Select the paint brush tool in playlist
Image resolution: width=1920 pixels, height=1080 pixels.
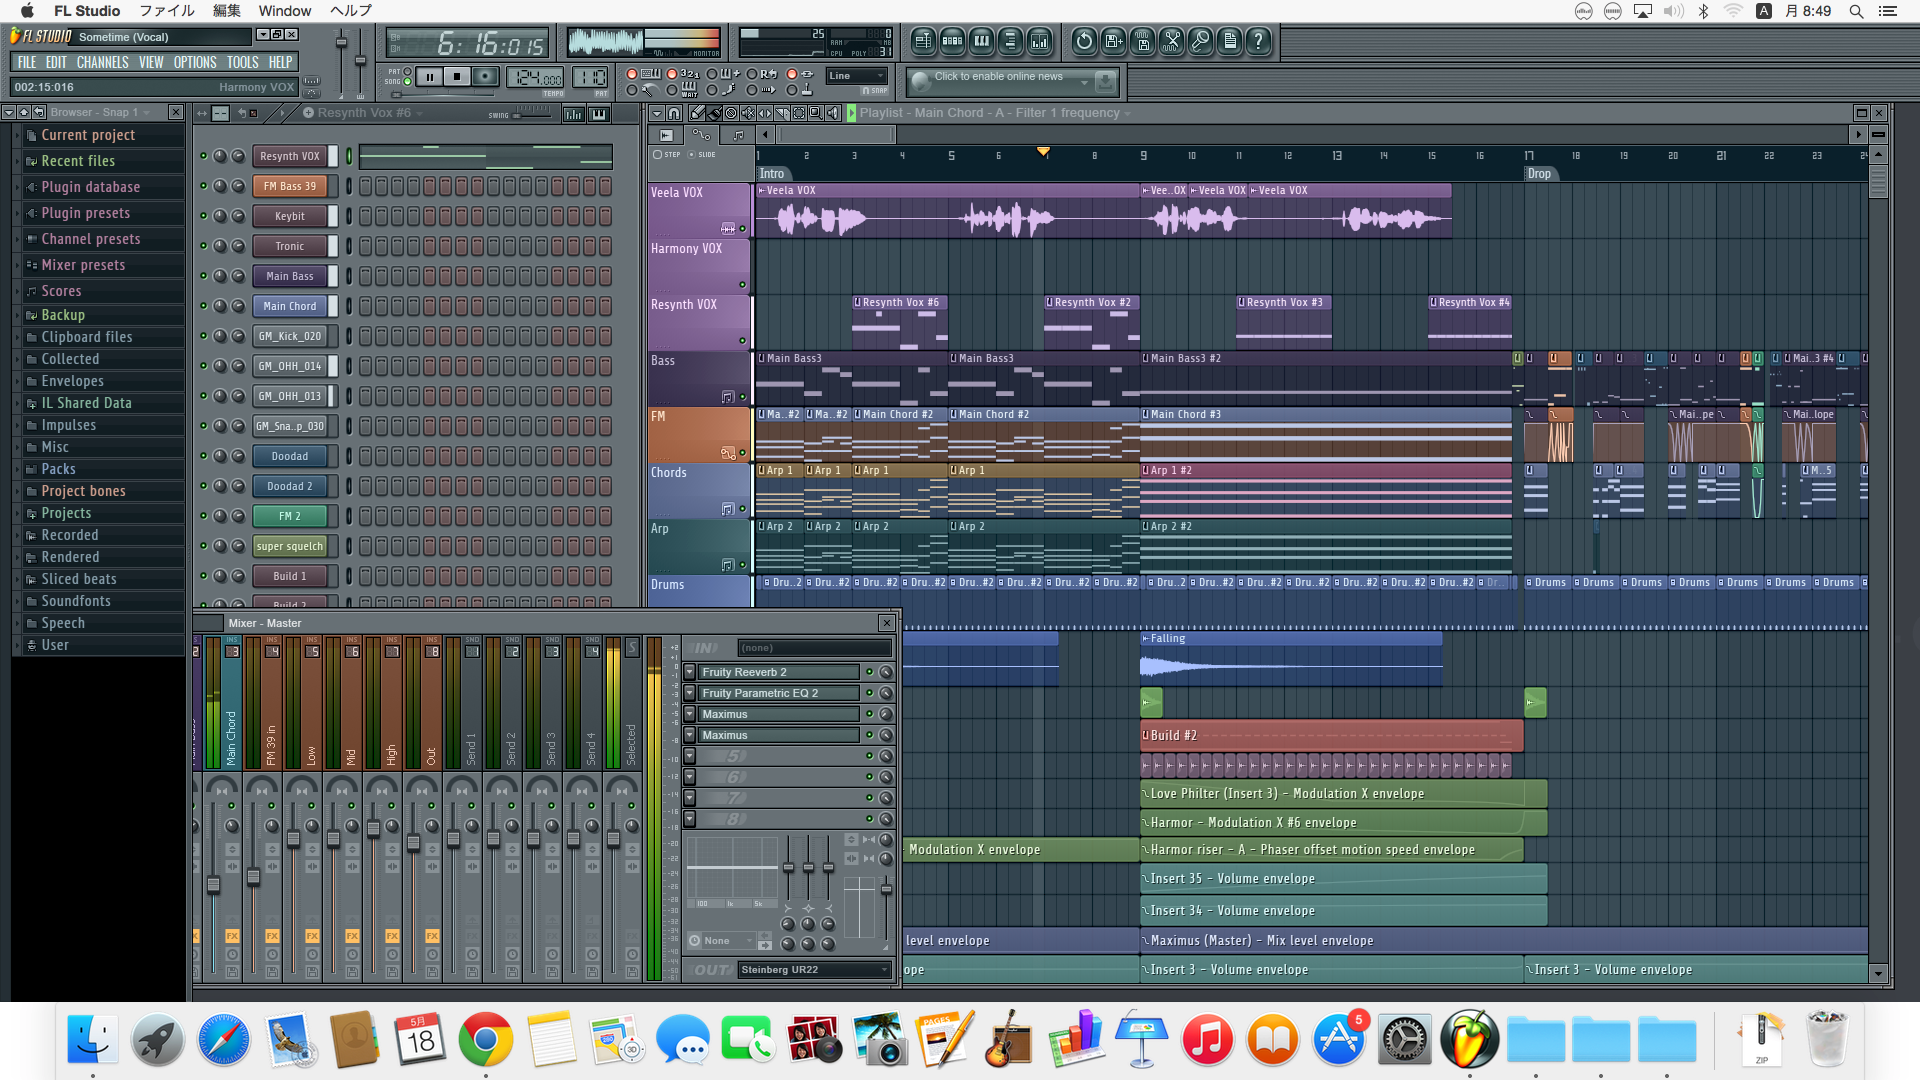[x=714, y=113]
